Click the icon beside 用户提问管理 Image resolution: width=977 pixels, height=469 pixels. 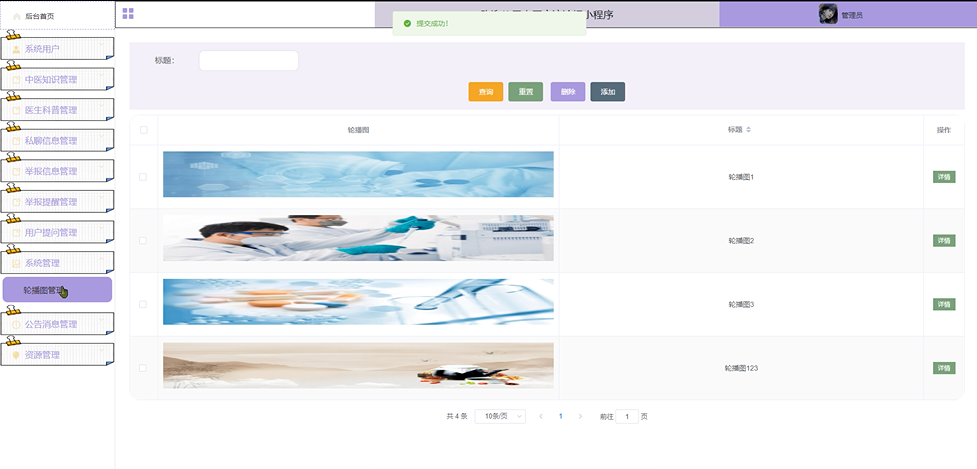16,232
